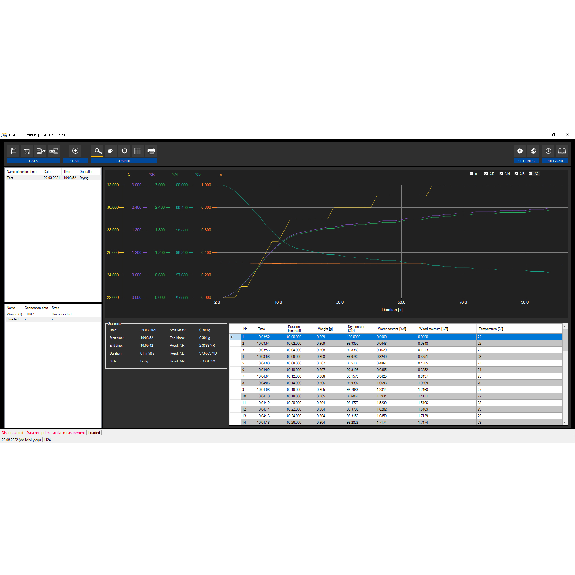Select the first entry in the lower-left list
Screen dimensions: 575x575
point(53,314)
